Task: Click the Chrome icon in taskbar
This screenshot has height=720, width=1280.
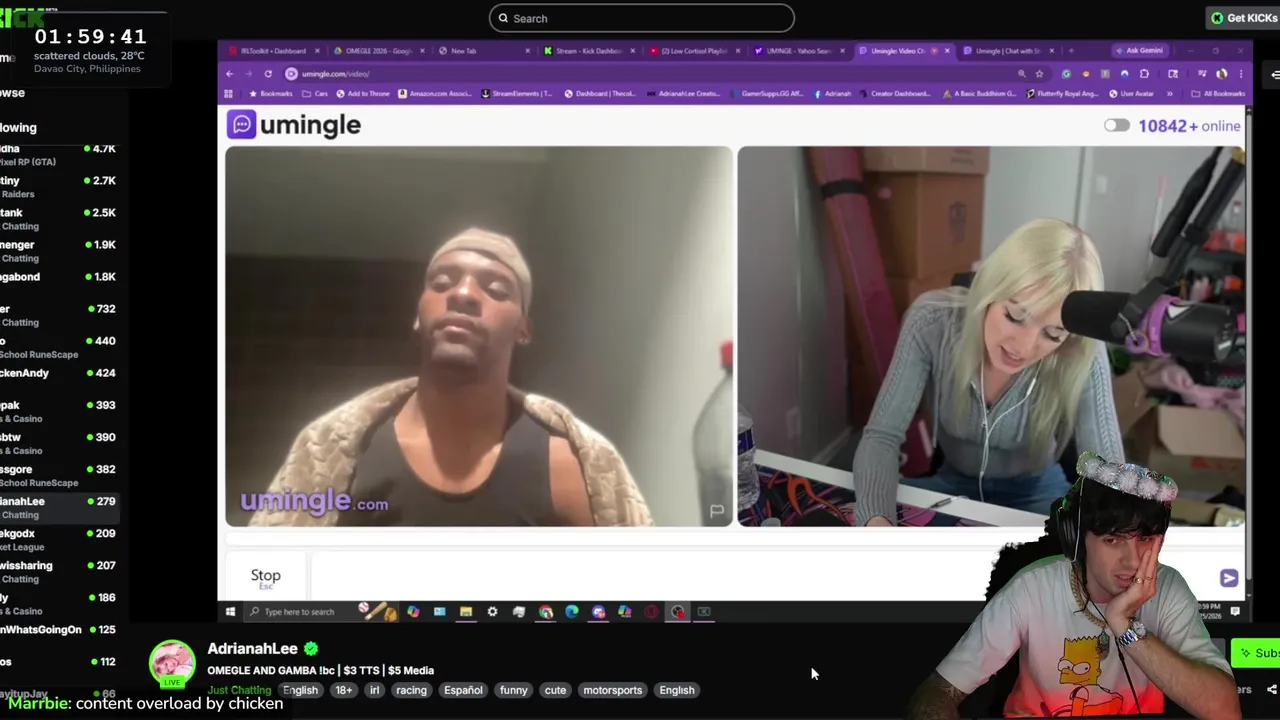Action: tap(545, 612)
